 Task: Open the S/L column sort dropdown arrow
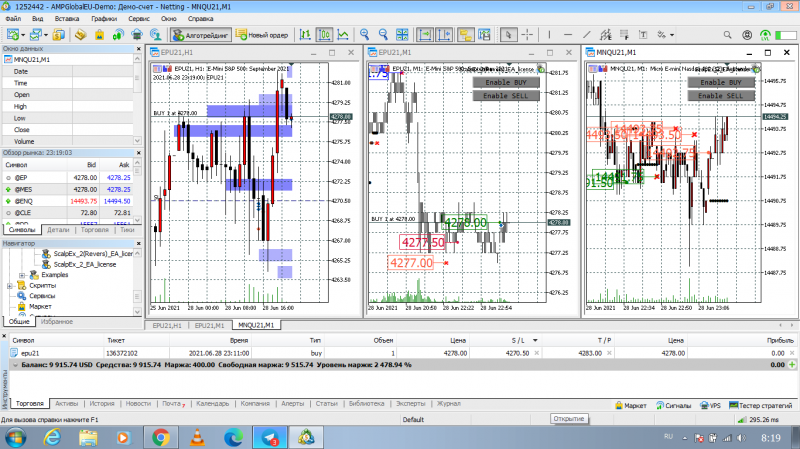coord(535,340)
